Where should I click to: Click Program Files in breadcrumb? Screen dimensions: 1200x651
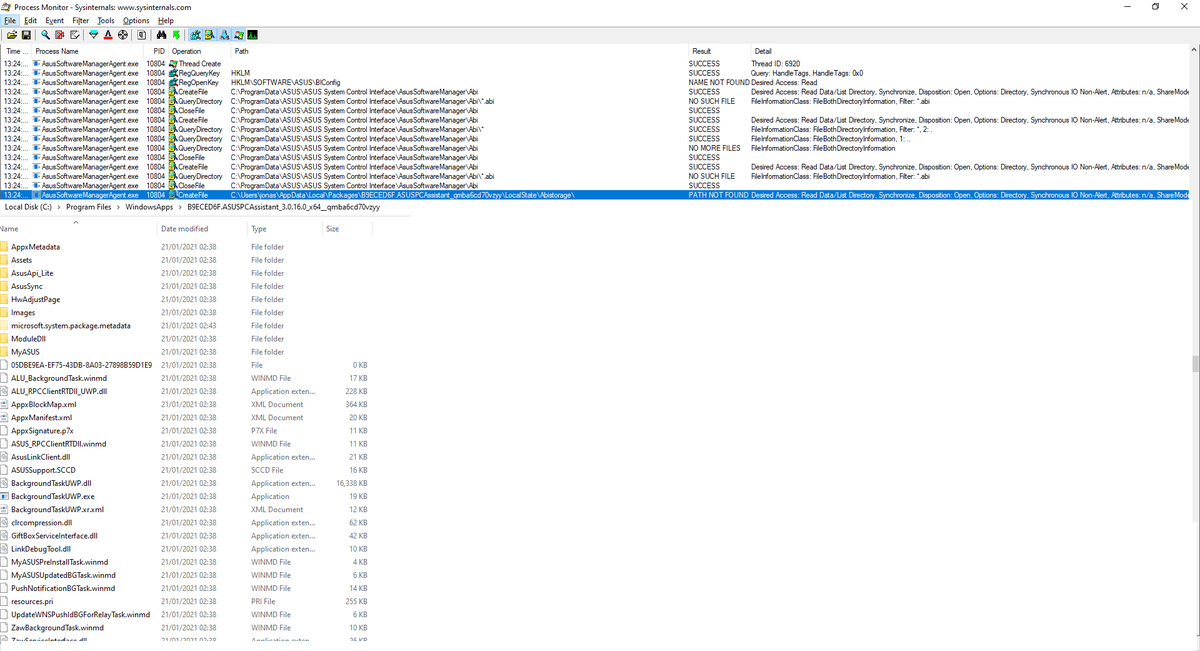[x=89, y=207]
